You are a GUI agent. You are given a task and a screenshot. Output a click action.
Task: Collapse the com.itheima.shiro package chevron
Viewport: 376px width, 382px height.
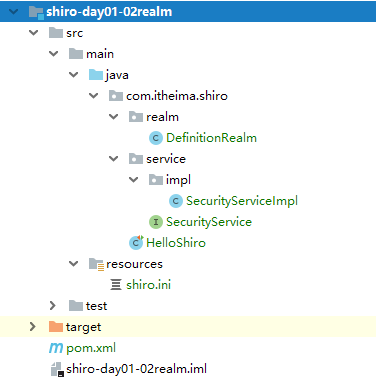pyautogui.click(x=94, y=96)
